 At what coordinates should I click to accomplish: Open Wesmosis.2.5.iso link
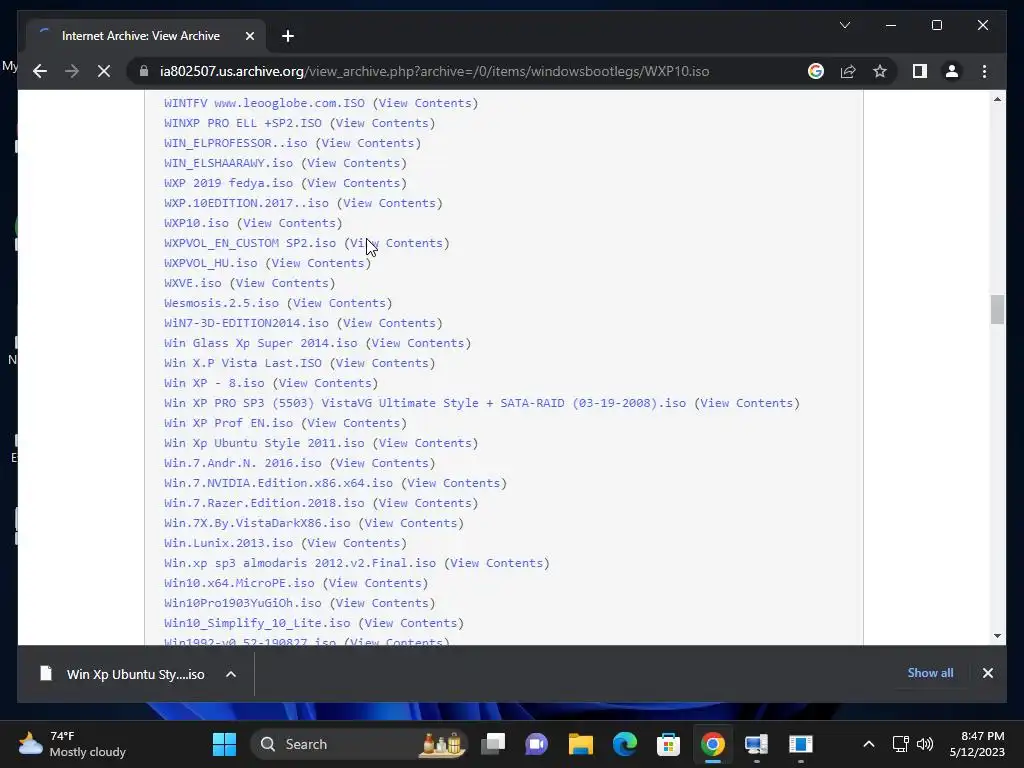tap(221, 303)
